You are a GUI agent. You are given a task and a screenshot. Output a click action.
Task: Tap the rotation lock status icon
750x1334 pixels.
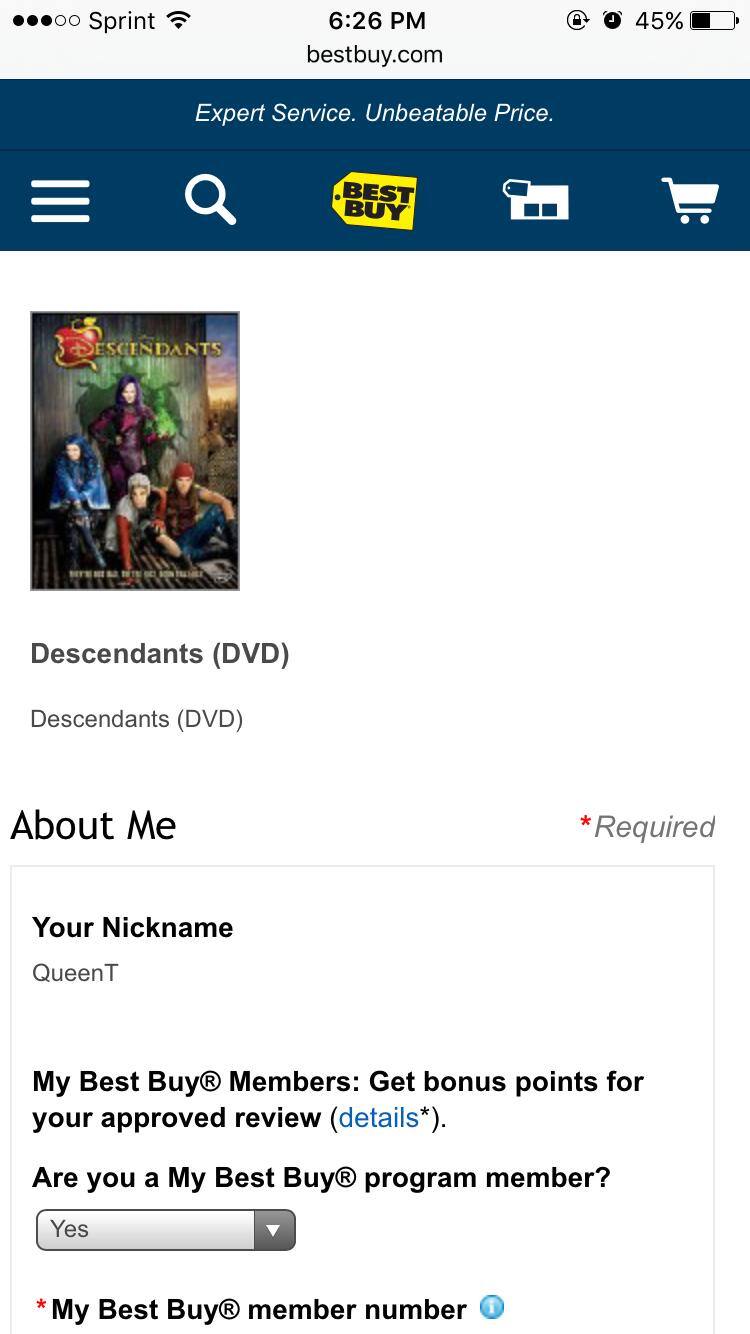[x=578, y=20]
